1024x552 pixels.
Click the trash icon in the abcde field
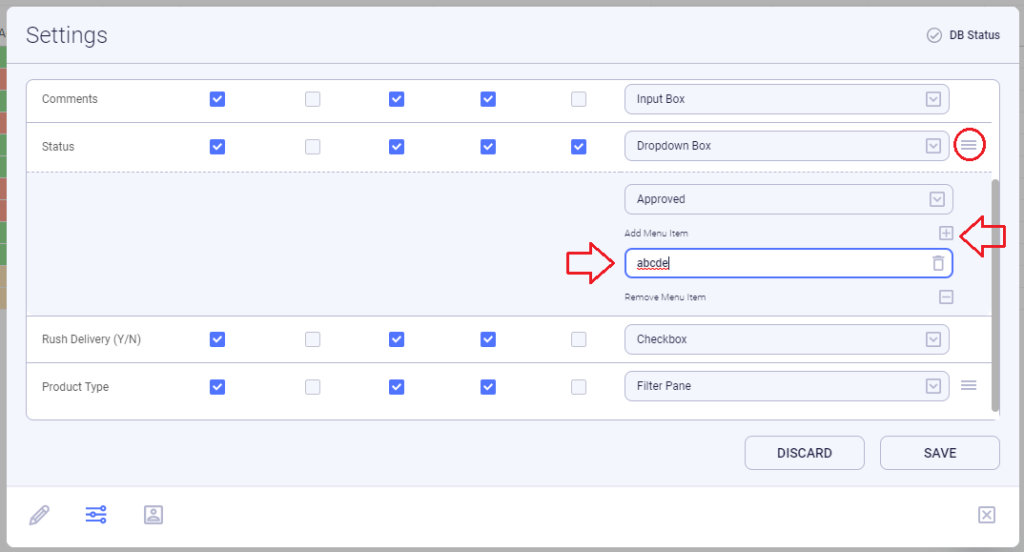pos(938,263)
